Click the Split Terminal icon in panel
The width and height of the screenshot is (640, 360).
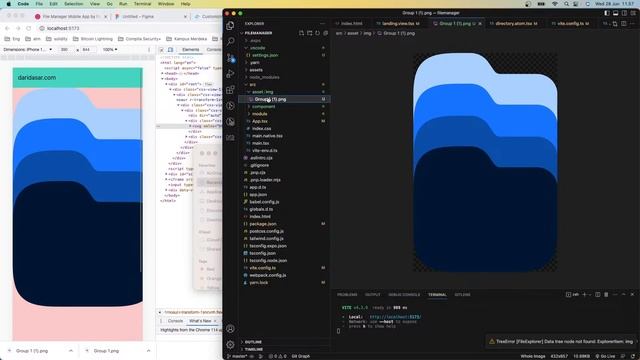pos(598,294)
